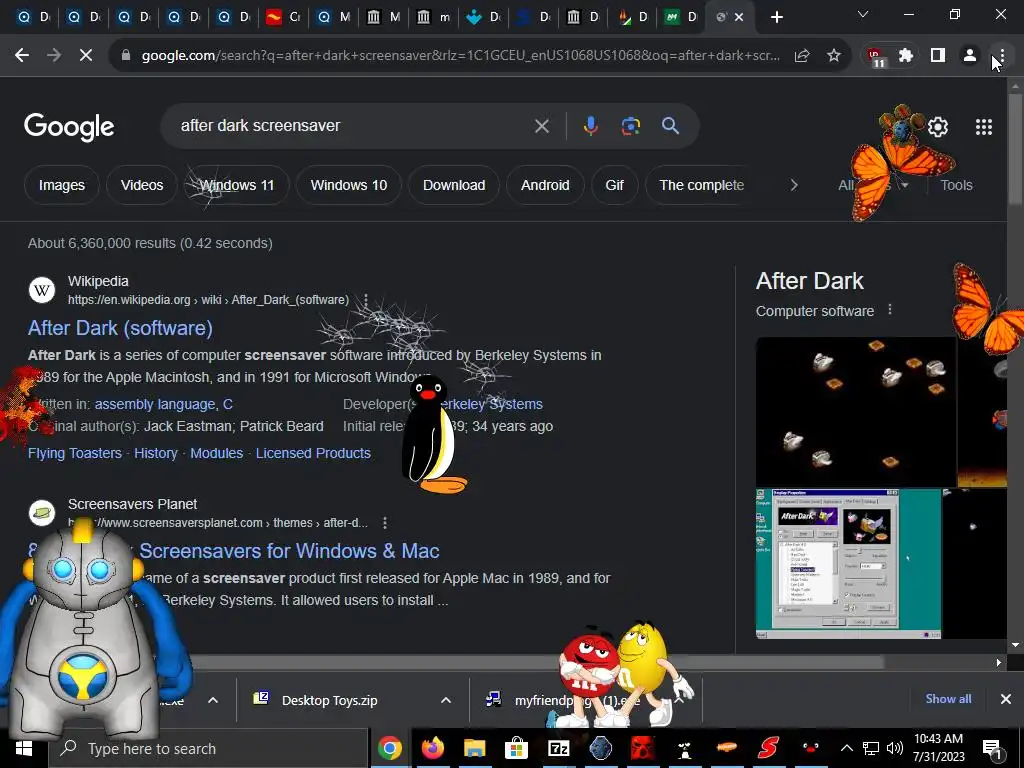1024x768 pixels.
Task: Clear the search box with the X
Action: 541,125
